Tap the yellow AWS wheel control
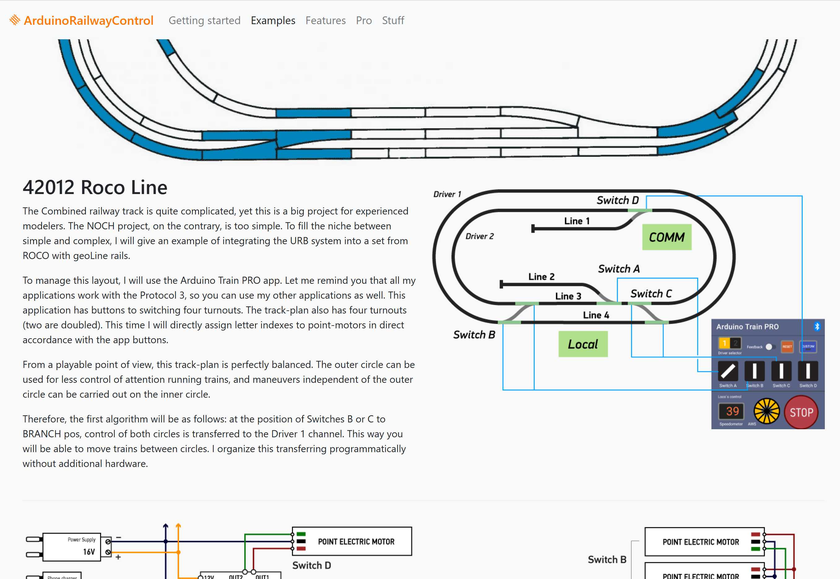The image size is (840, 579). click(x=766, y=411)
